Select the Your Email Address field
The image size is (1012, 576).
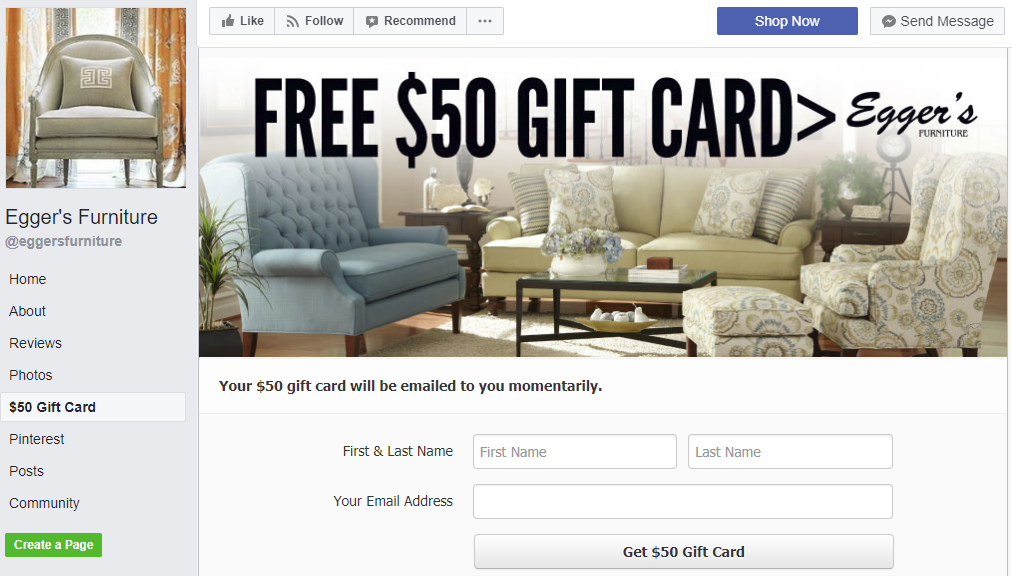coord(683,502)
